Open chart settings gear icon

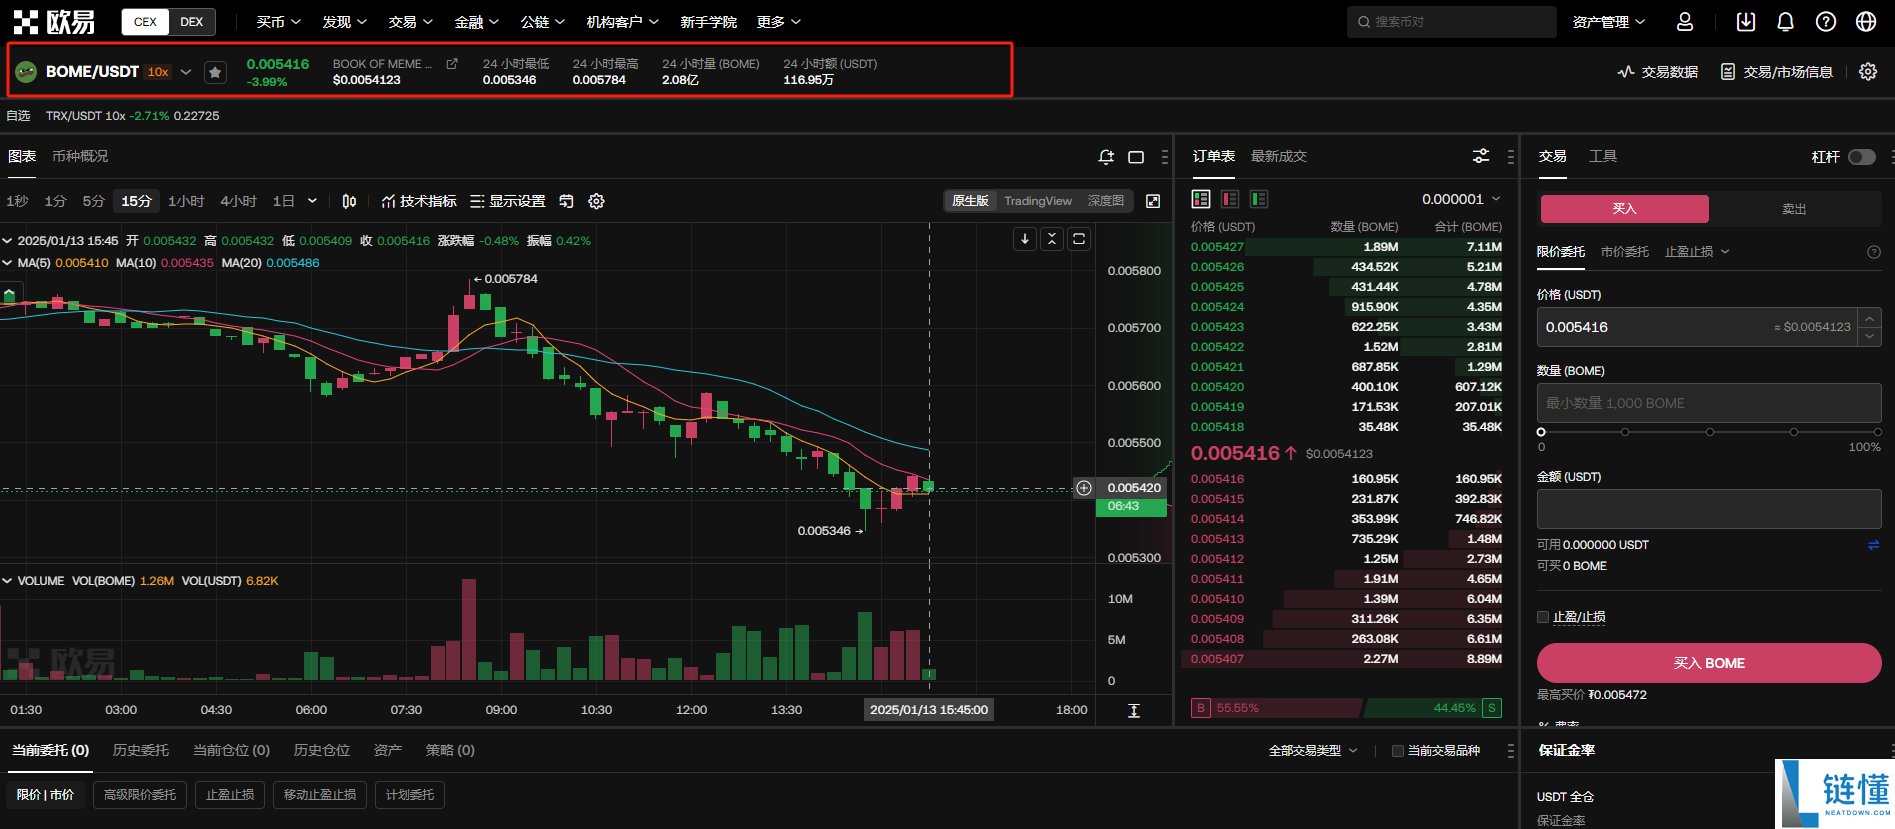597,201
